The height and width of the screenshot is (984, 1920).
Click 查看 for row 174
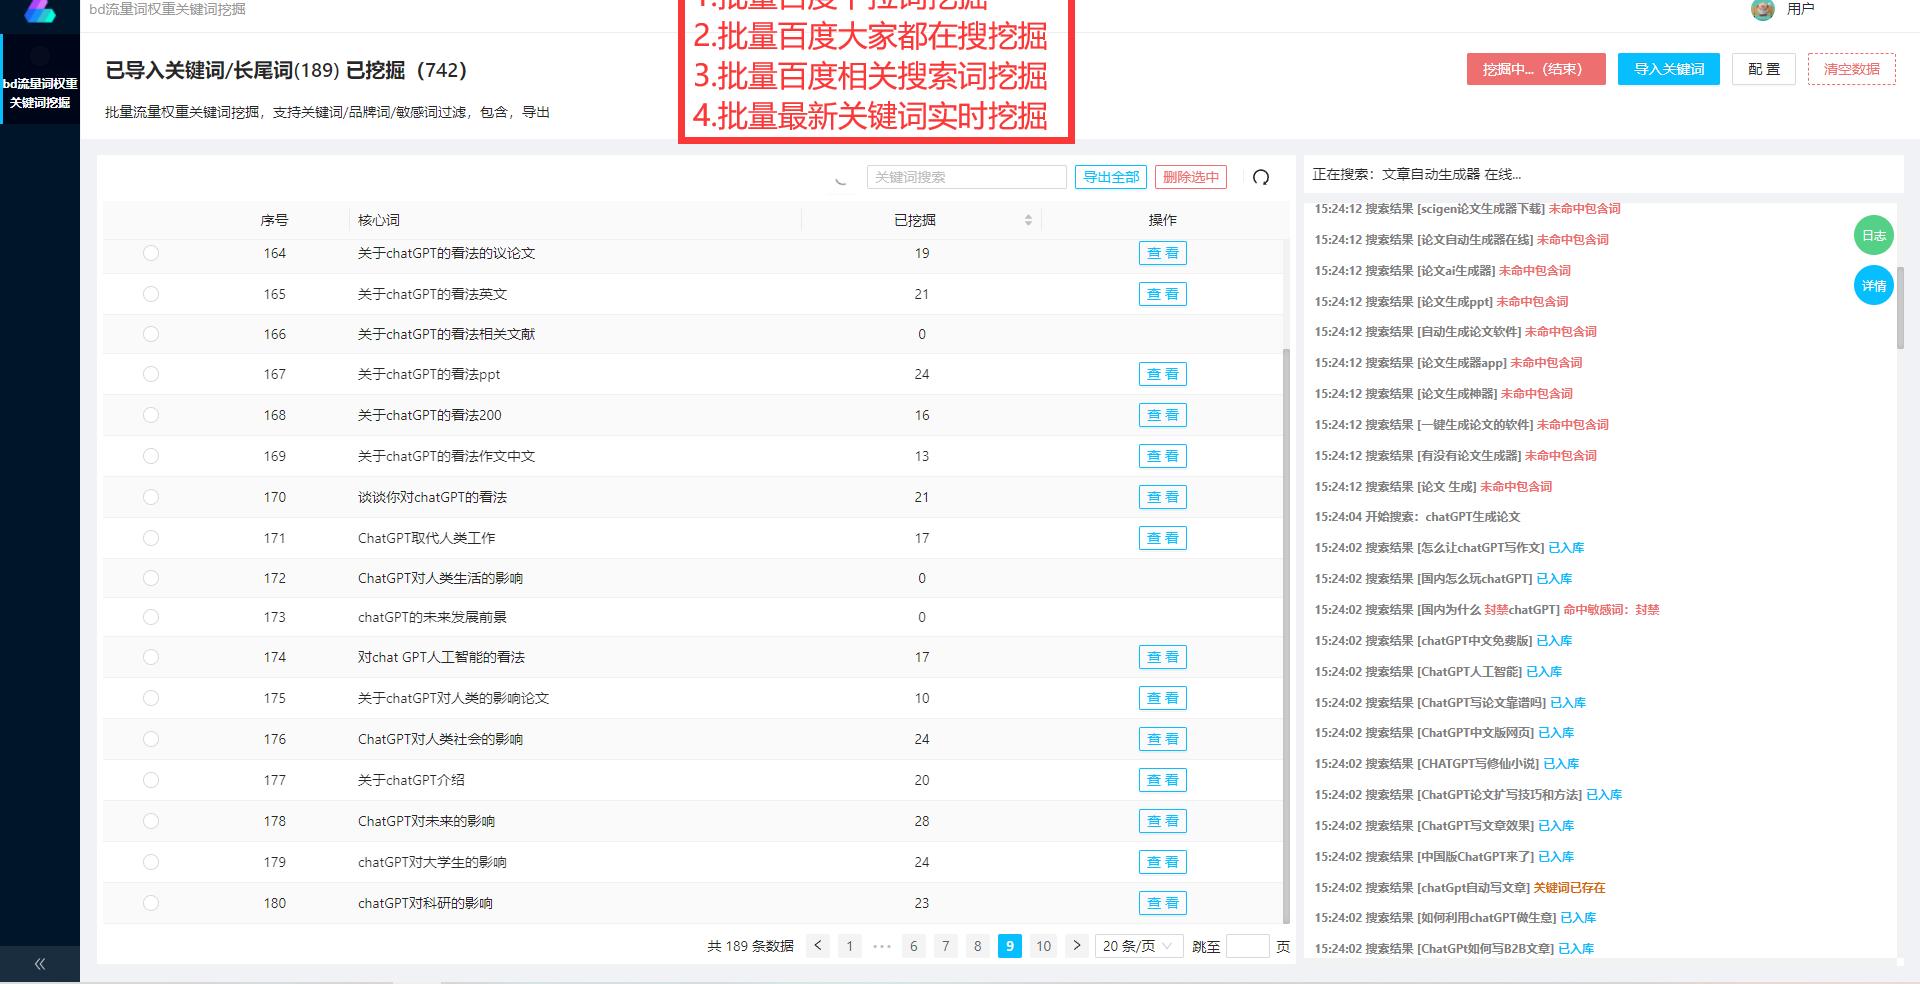[x=1162, y=657]
